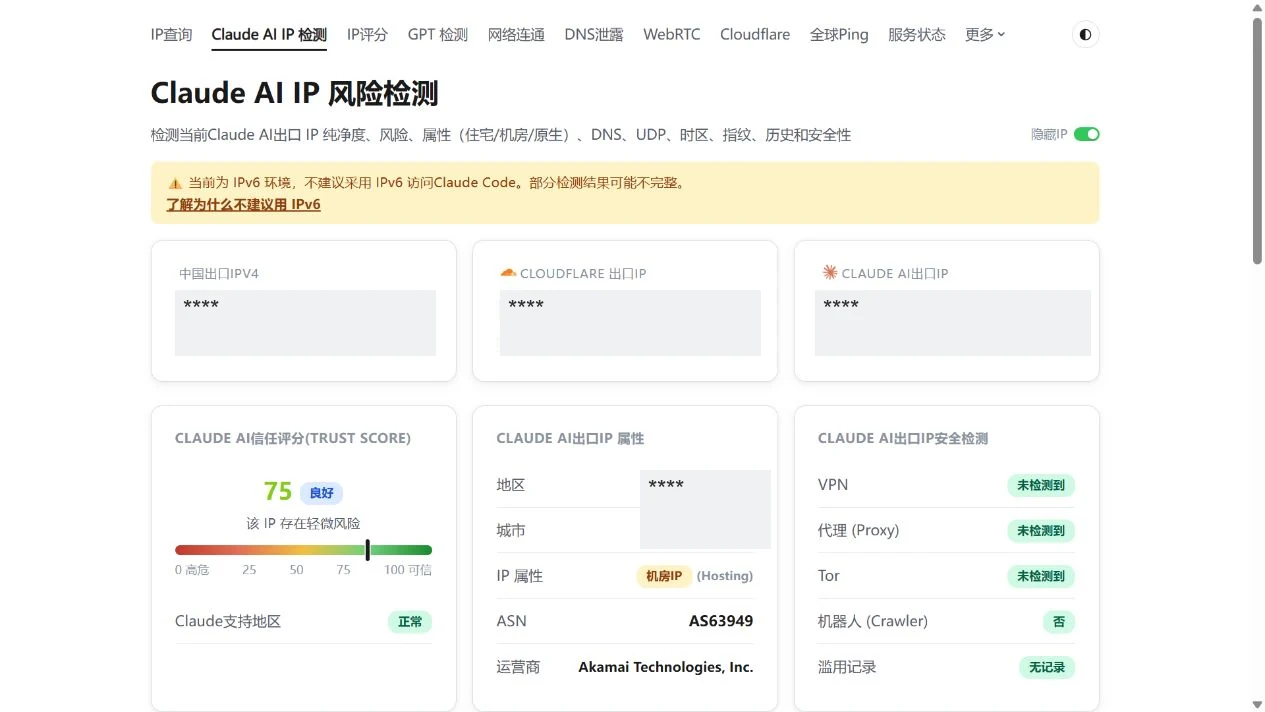Viewport: 1265px width, 712px height.
Task: Click the 机器人 (Crawler) 否 badge
Action: (x=1059, y=622)
